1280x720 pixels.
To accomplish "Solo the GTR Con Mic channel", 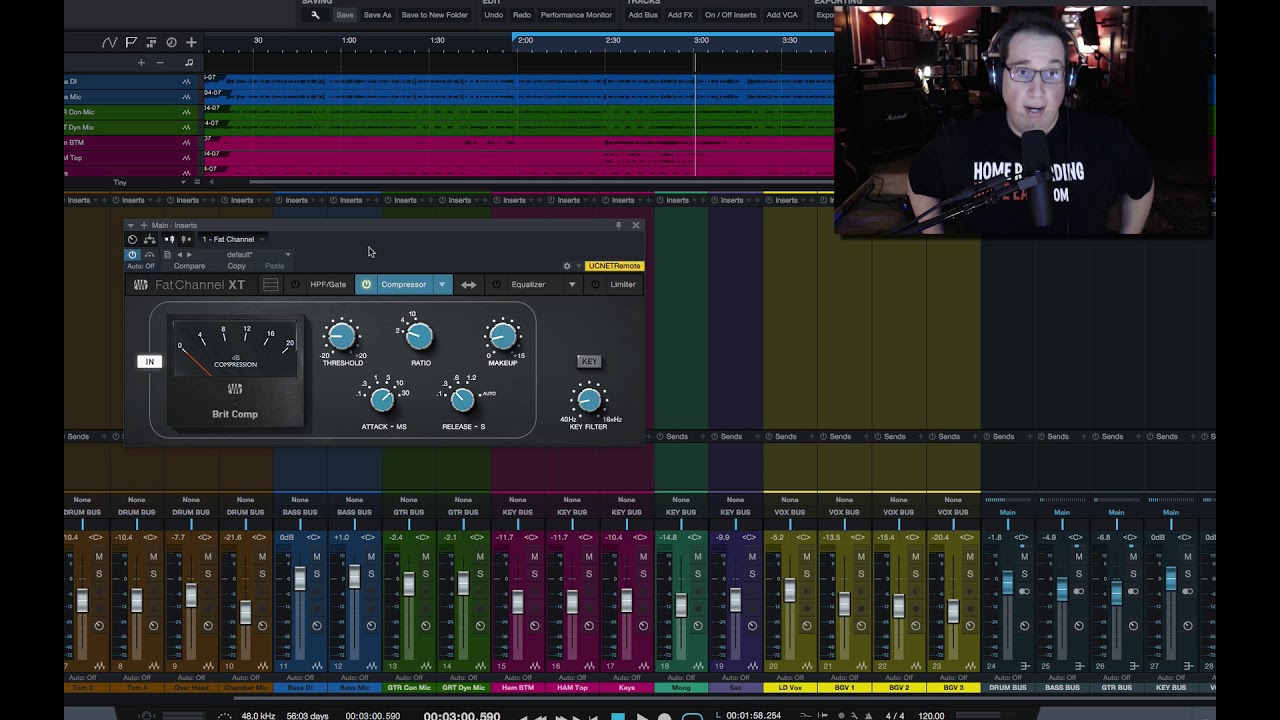I will 425,573.
